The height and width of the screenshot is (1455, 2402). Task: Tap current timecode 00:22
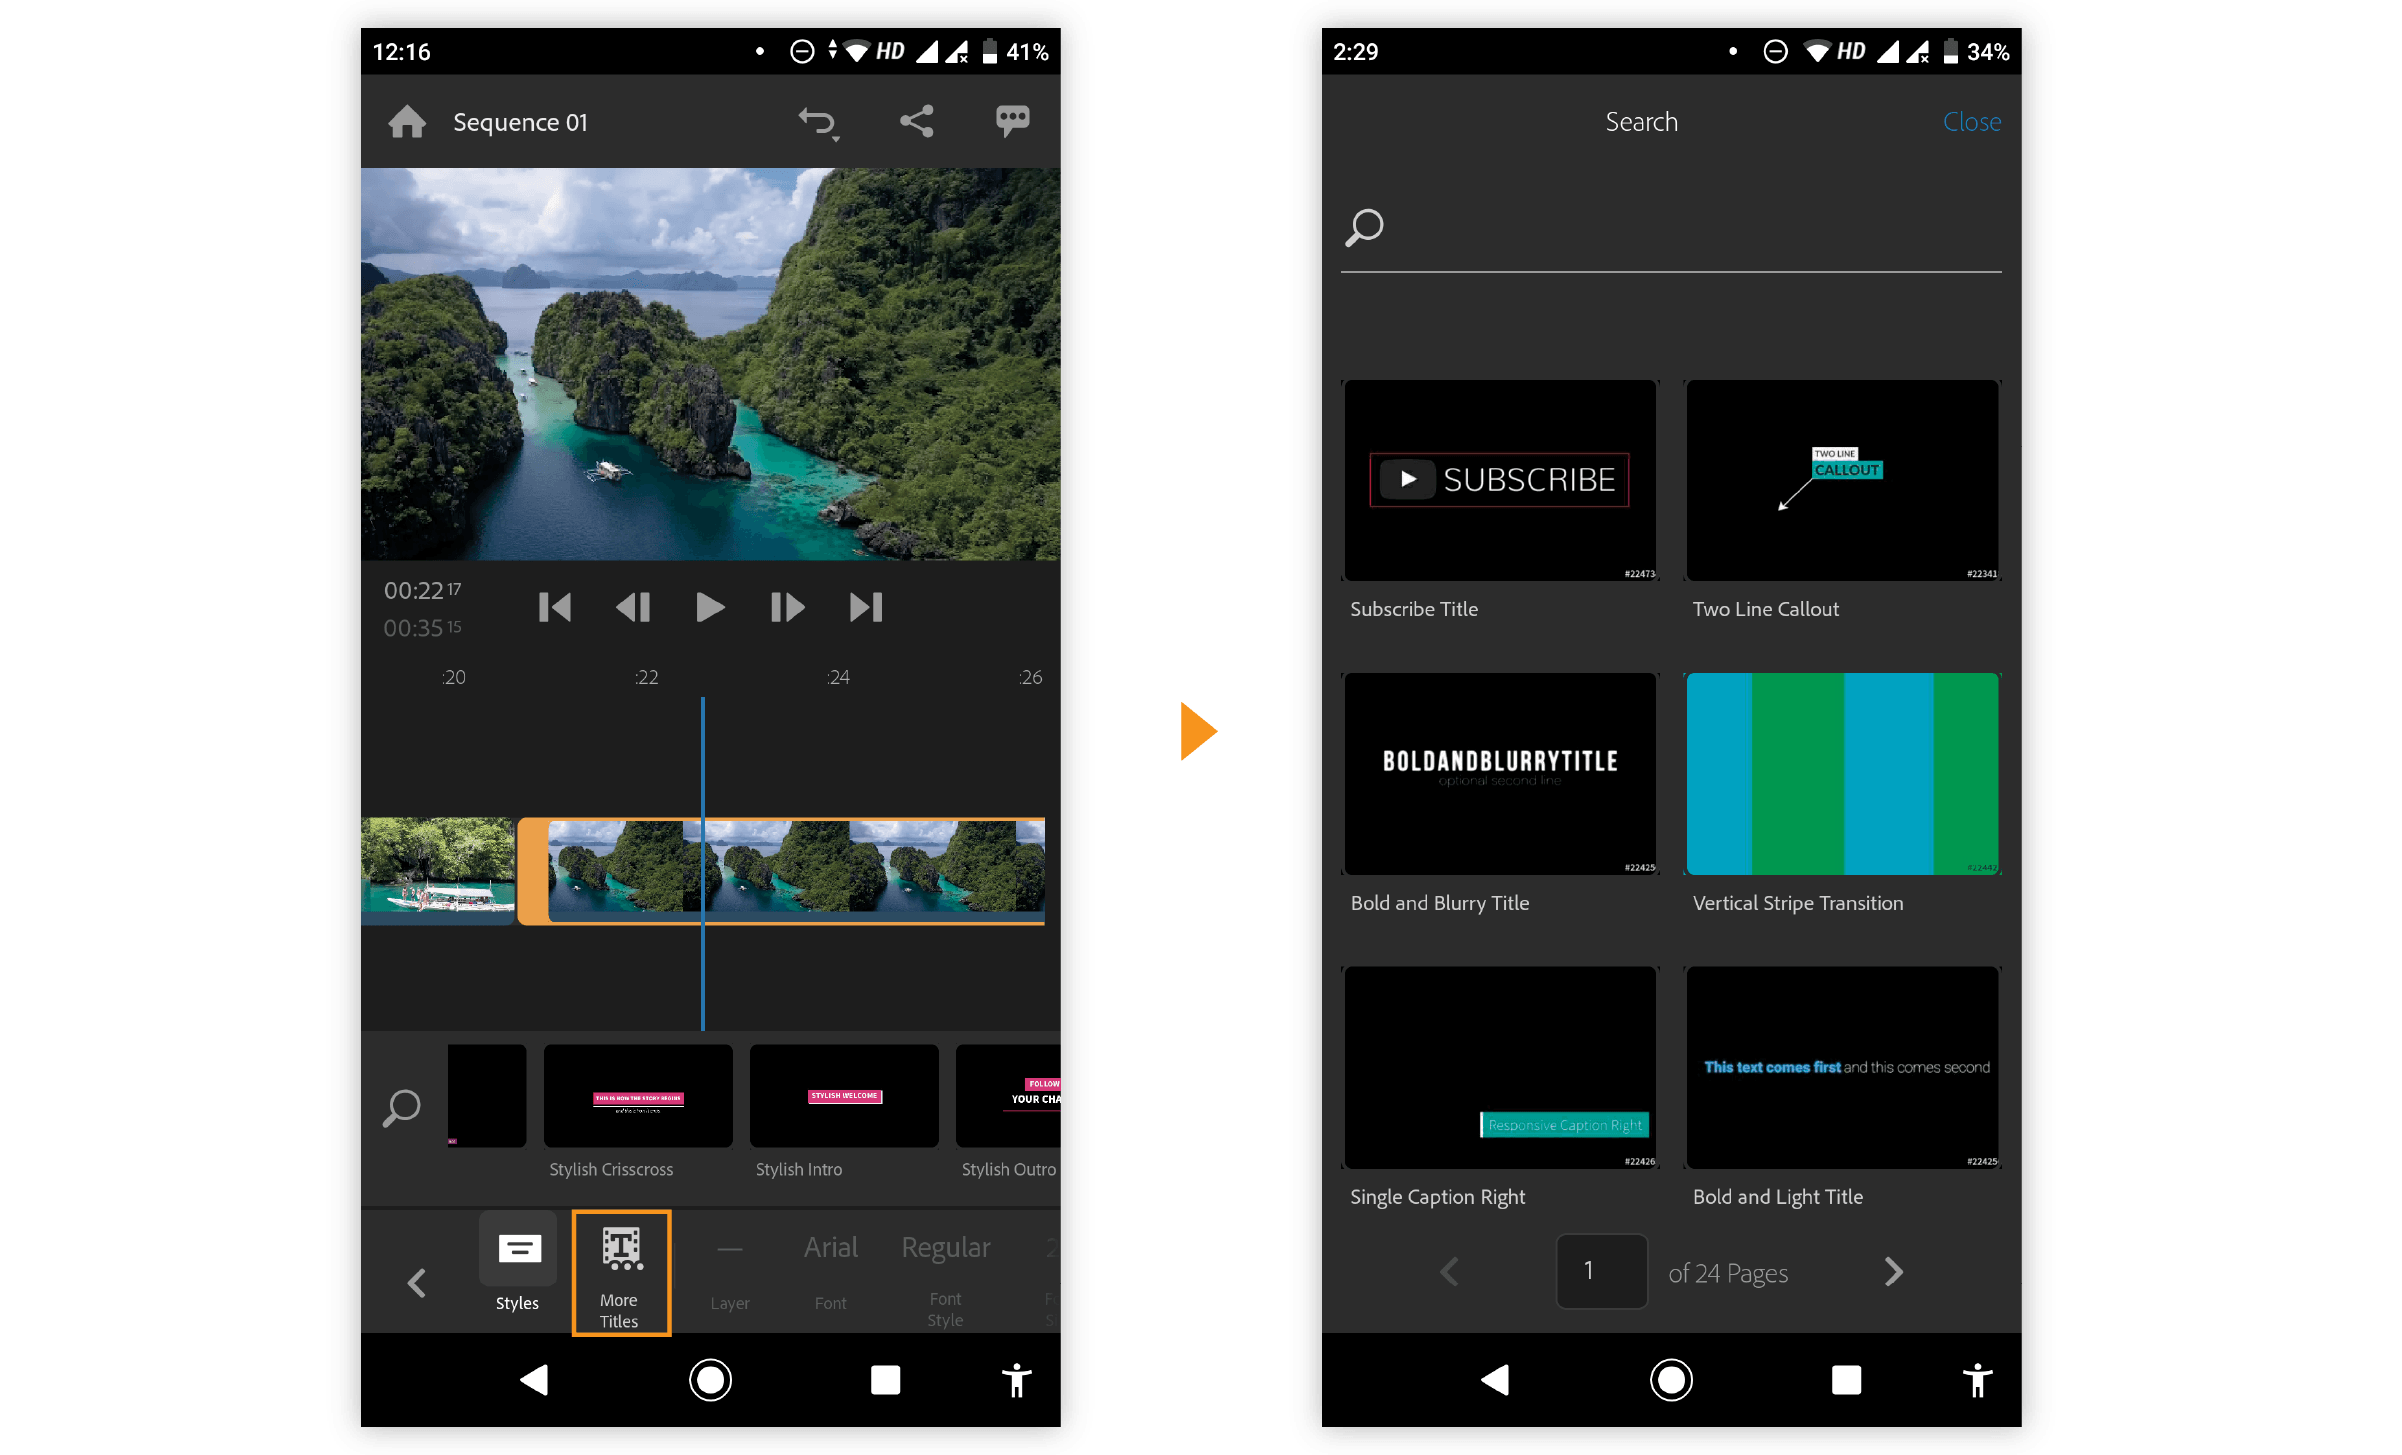422,590
